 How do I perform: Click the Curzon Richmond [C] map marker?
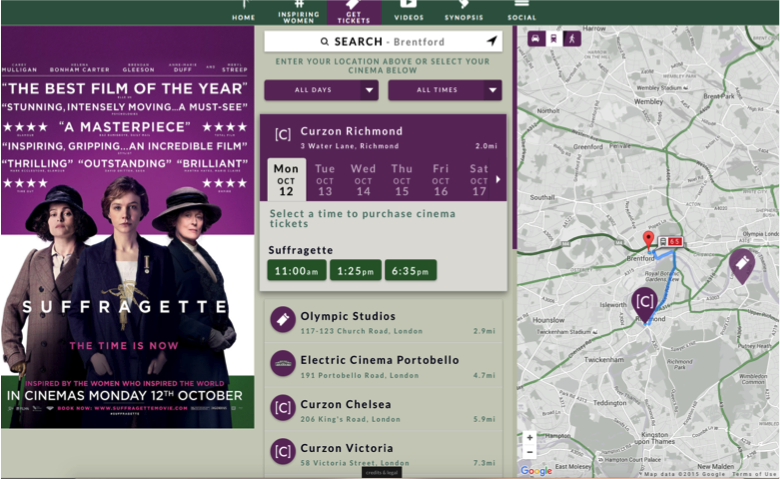point(645,304)
